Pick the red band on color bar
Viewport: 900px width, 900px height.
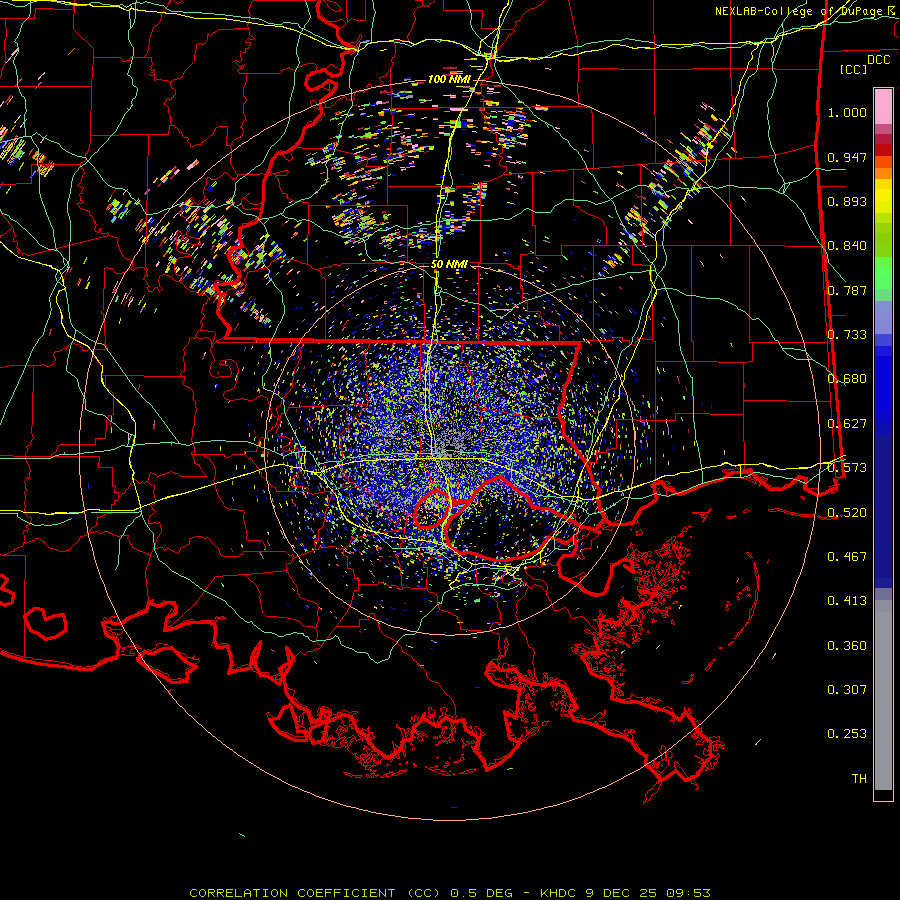[x=883, y=150]
